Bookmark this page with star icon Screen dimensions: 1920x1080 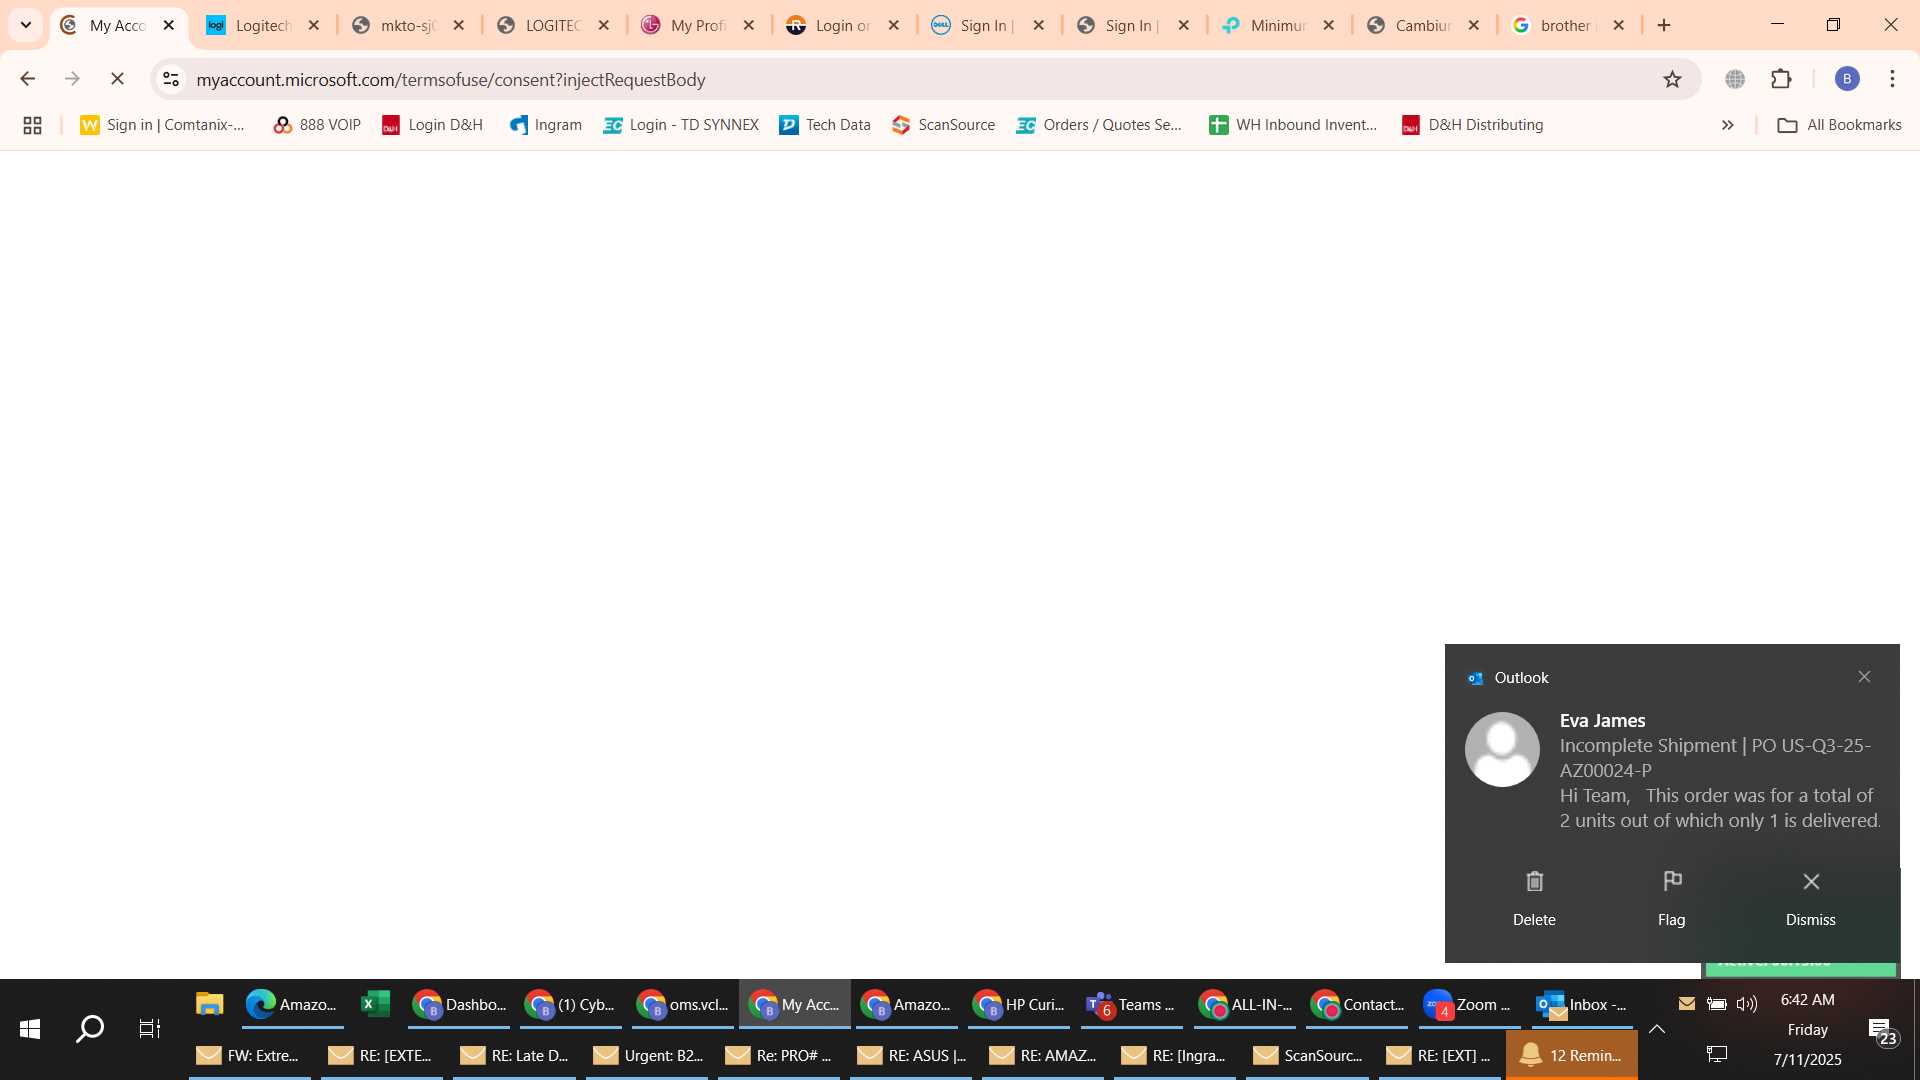click(1672, 79)
